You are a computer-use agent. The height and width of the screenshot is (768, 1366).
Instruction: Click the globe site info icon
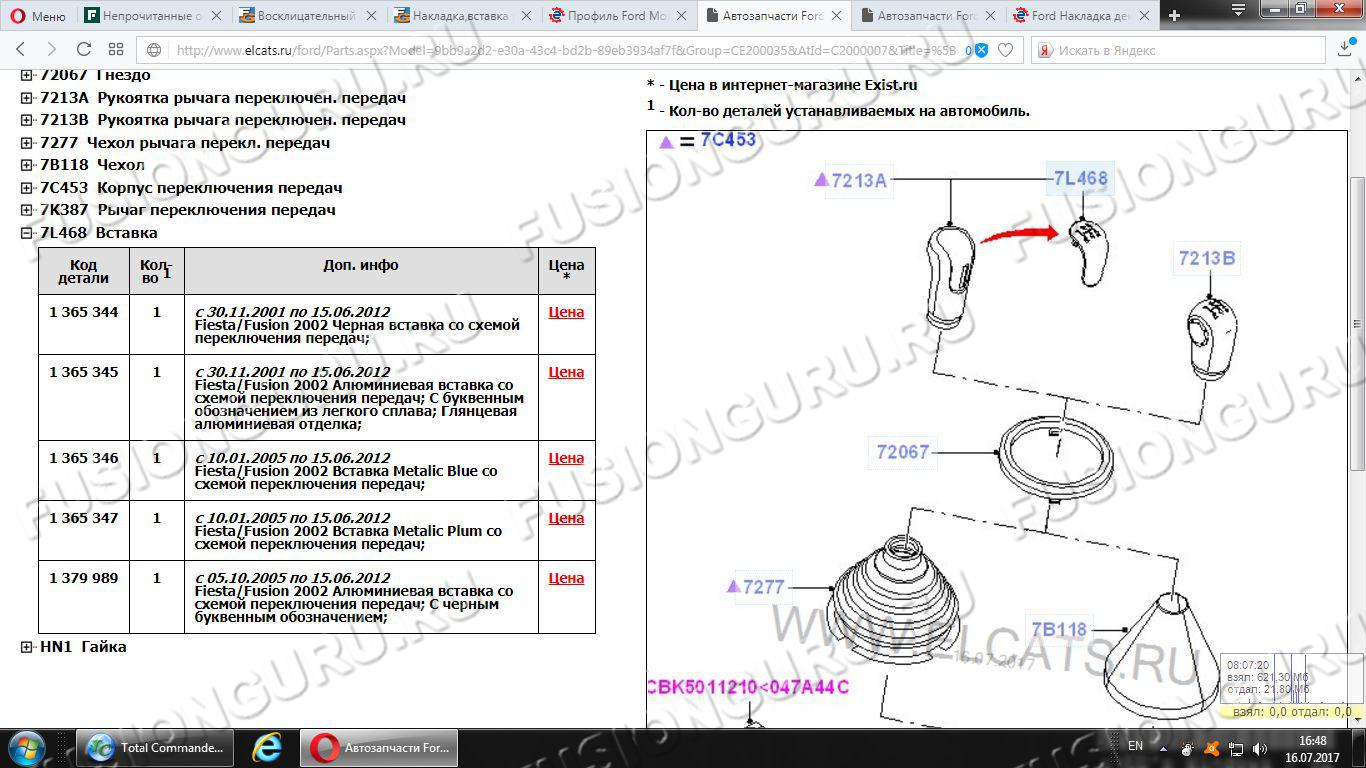coord(155,50)
